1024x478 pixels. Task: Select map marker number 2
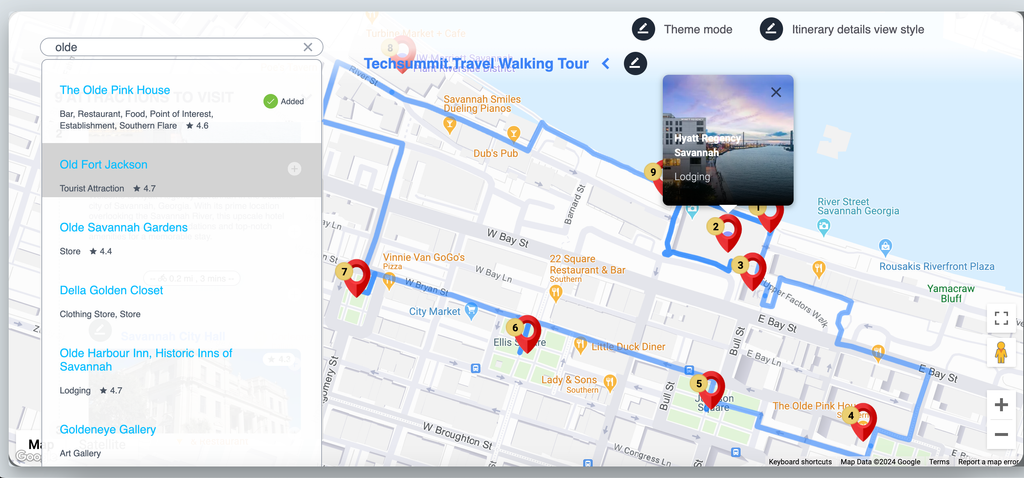(728, 234)
